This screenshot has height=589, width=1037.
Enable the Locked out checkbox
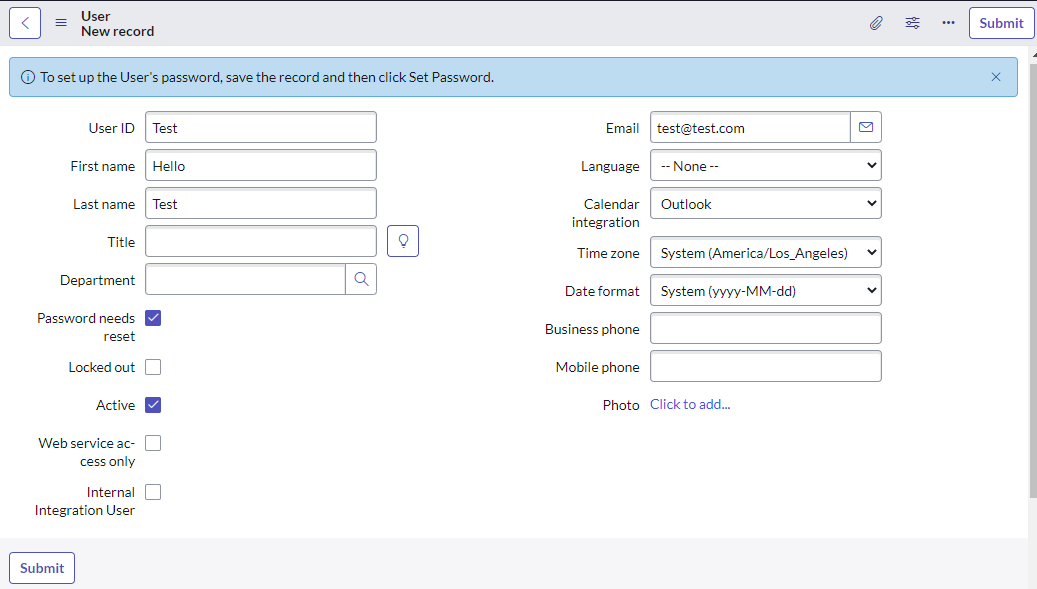click(x=153, y=367)
